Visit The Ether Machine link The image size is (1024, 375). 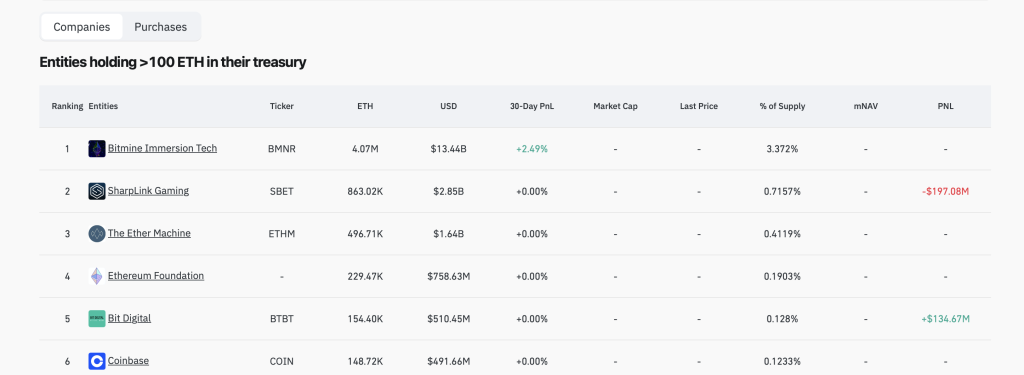[x=149, y=233]
